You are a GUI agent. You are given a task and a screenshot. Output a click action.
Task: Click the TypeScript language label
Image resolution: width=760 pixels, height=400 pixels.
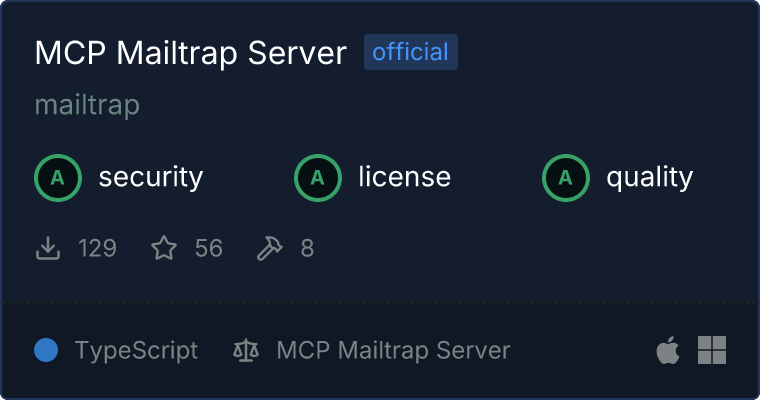tap(136, 350)
